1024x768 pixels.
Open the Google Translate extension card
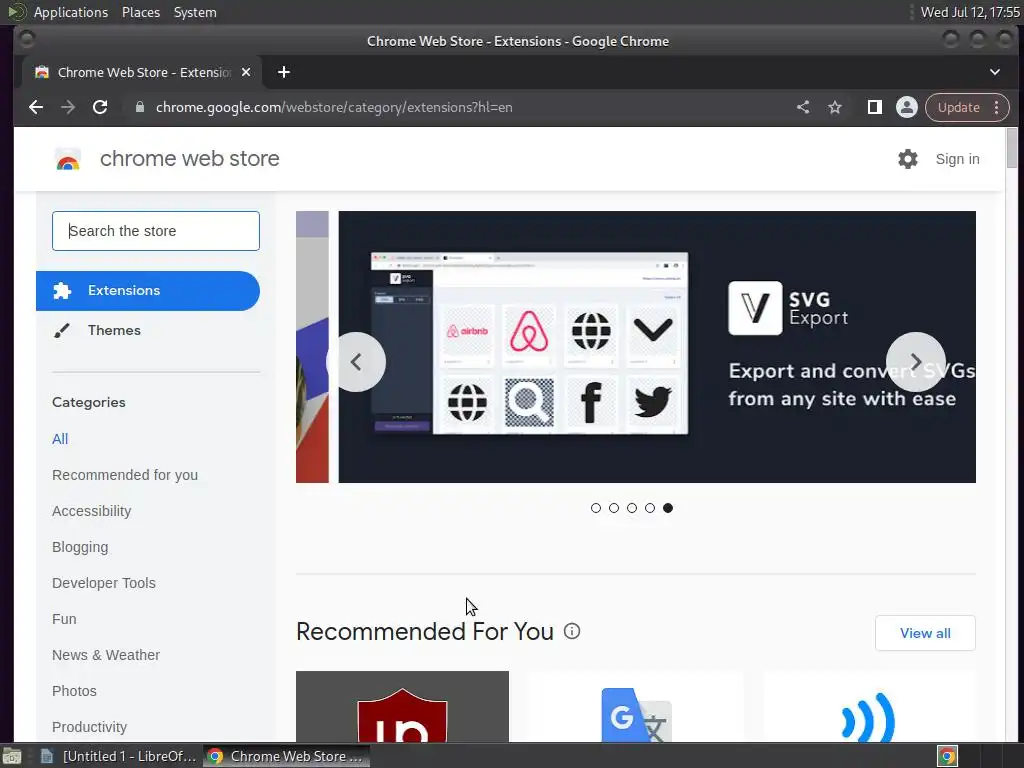click(636, 707)
